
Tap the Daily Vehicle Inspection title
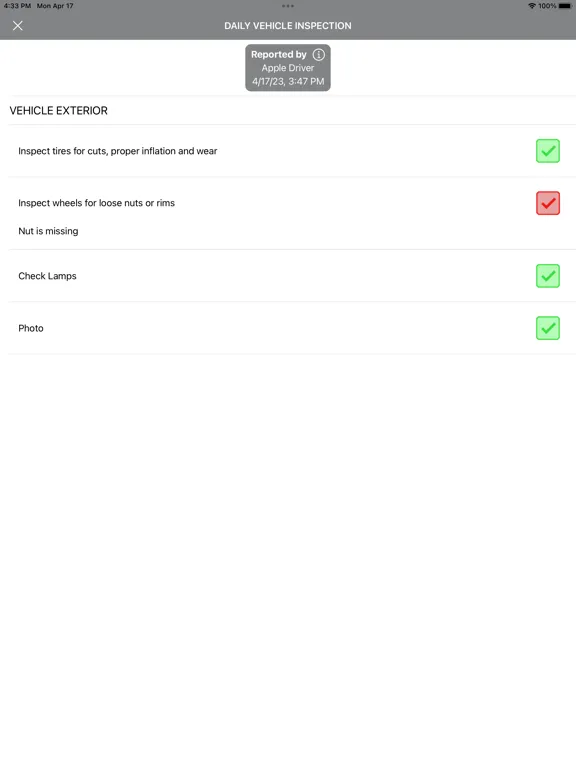tap(288, 25)
